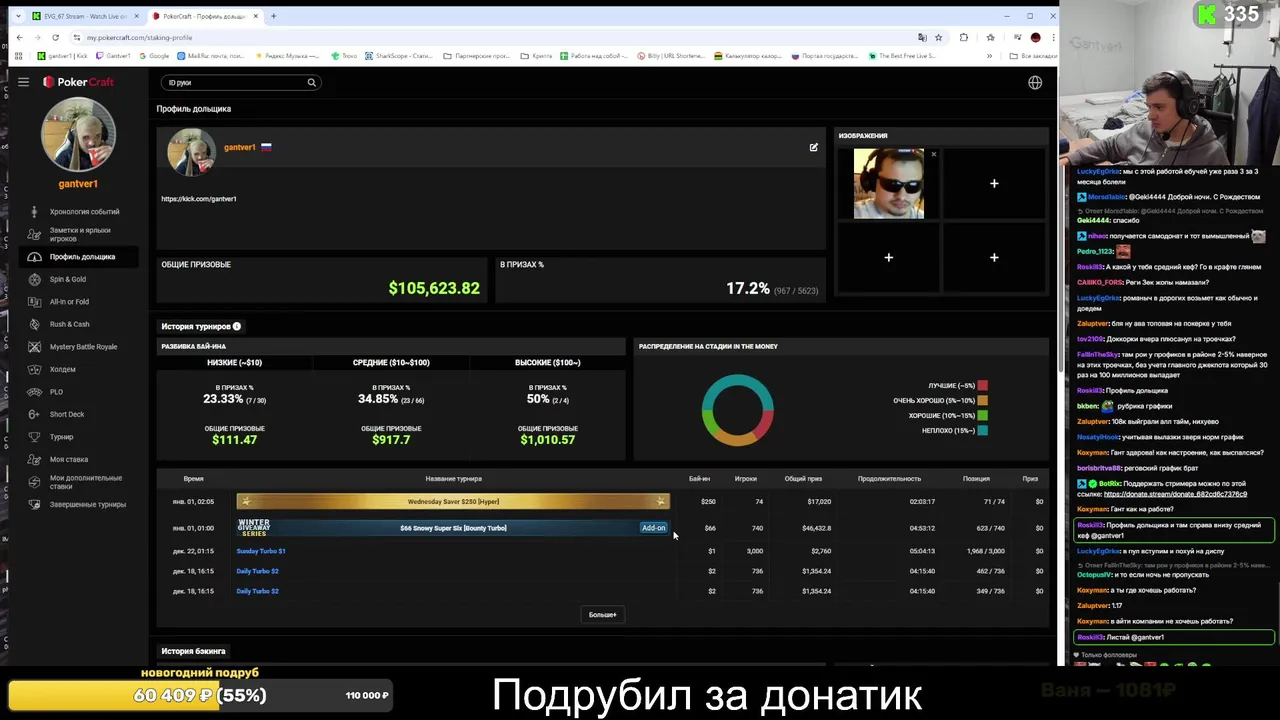Click the Турнир trophy icon
Viewport: 1280px width, 720px height.
point(34,437)
